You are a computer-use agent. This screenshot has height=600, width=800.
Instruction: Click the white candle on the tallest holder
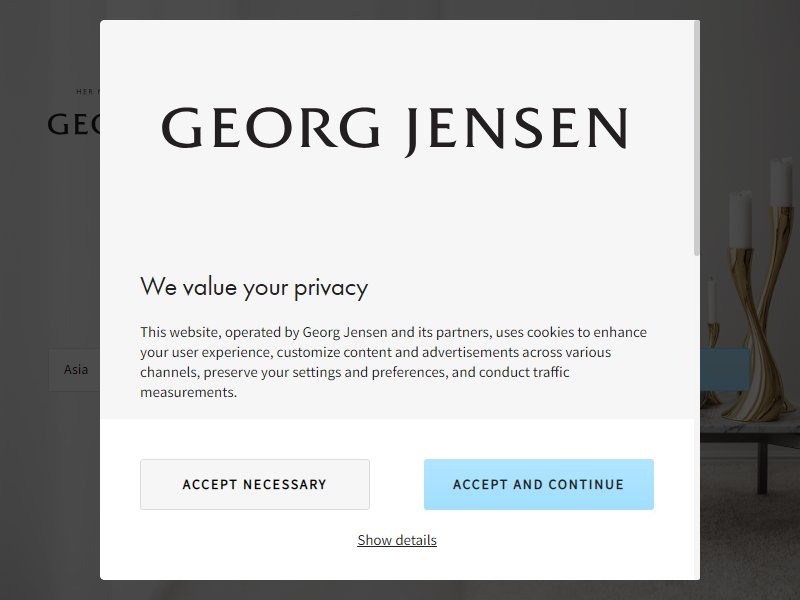[781, 182]
